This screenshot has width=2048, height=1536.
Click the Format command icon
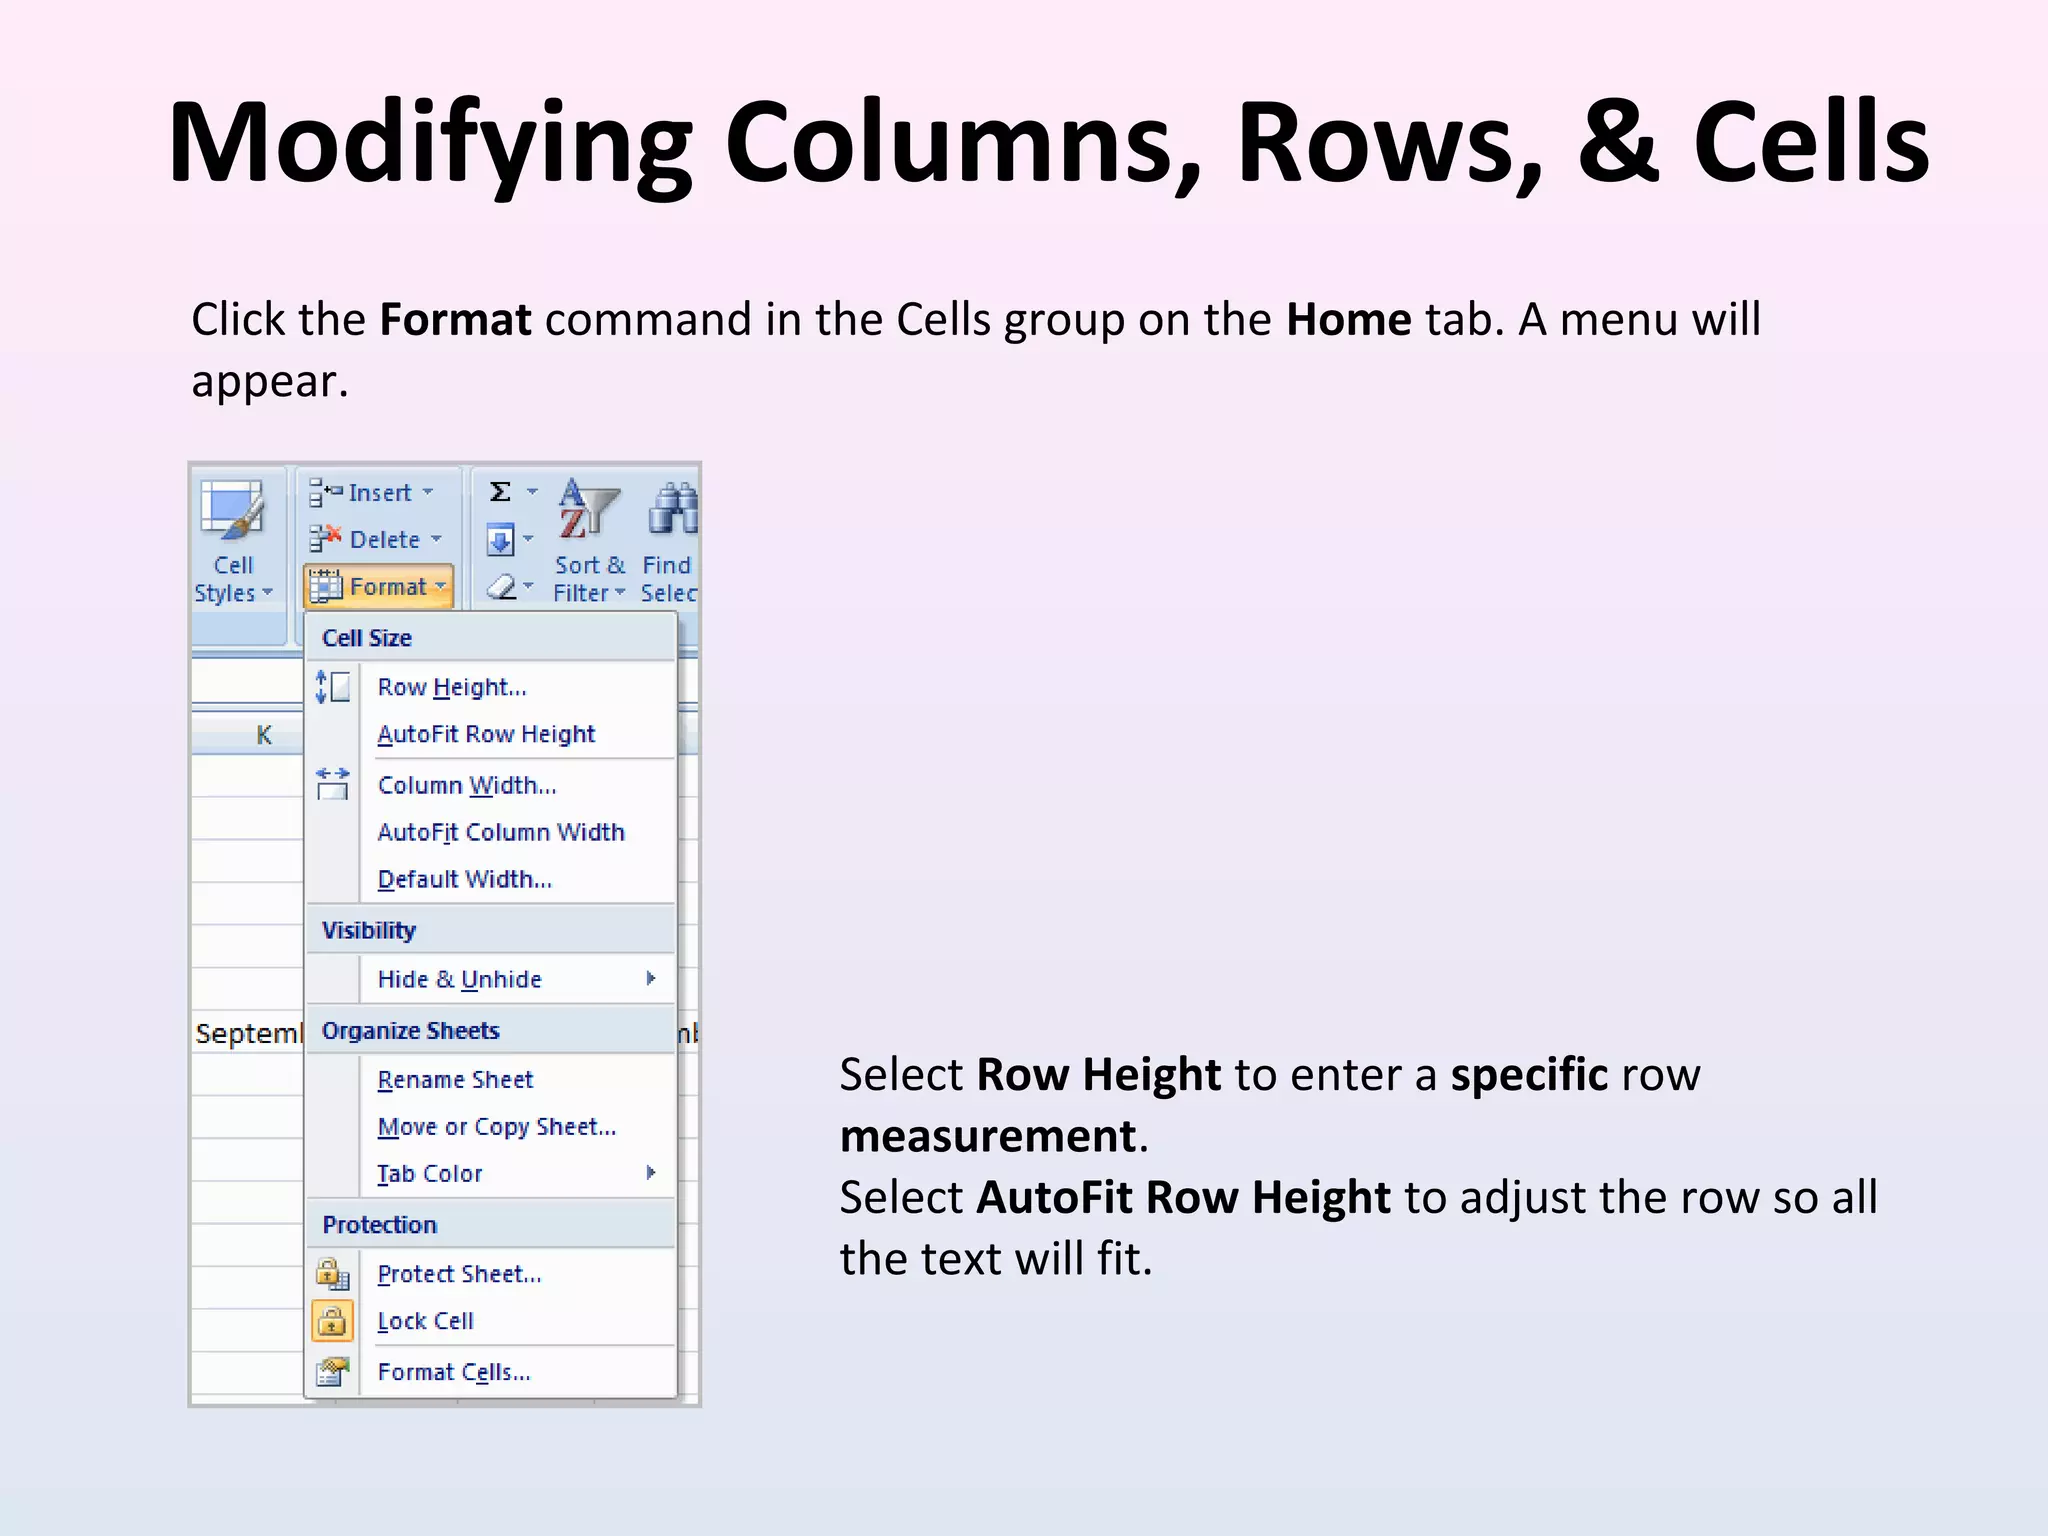[325, 587]
